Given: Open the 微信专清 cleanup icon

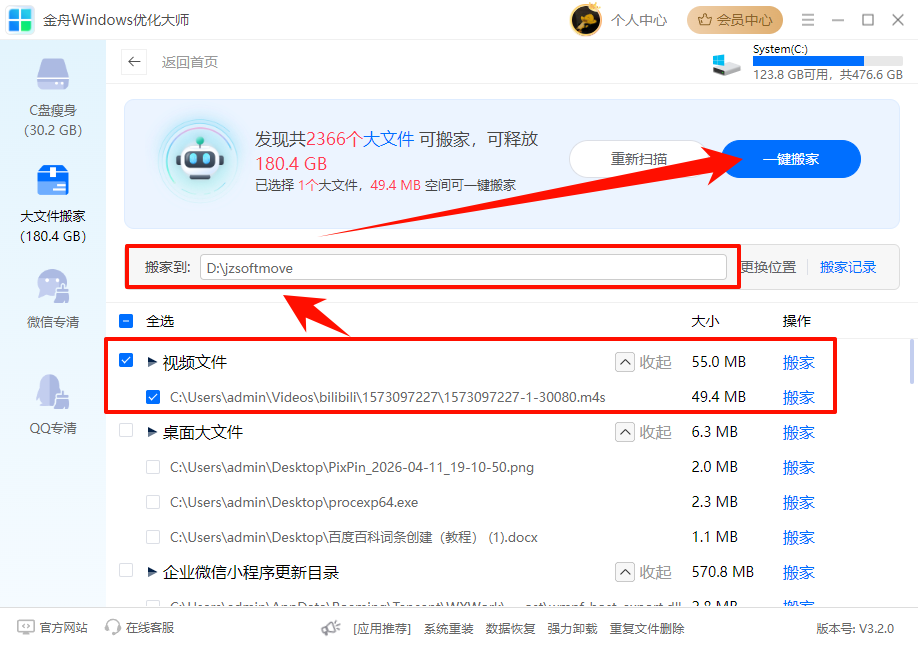Looking at the screenshot, I should pos(53,286).
